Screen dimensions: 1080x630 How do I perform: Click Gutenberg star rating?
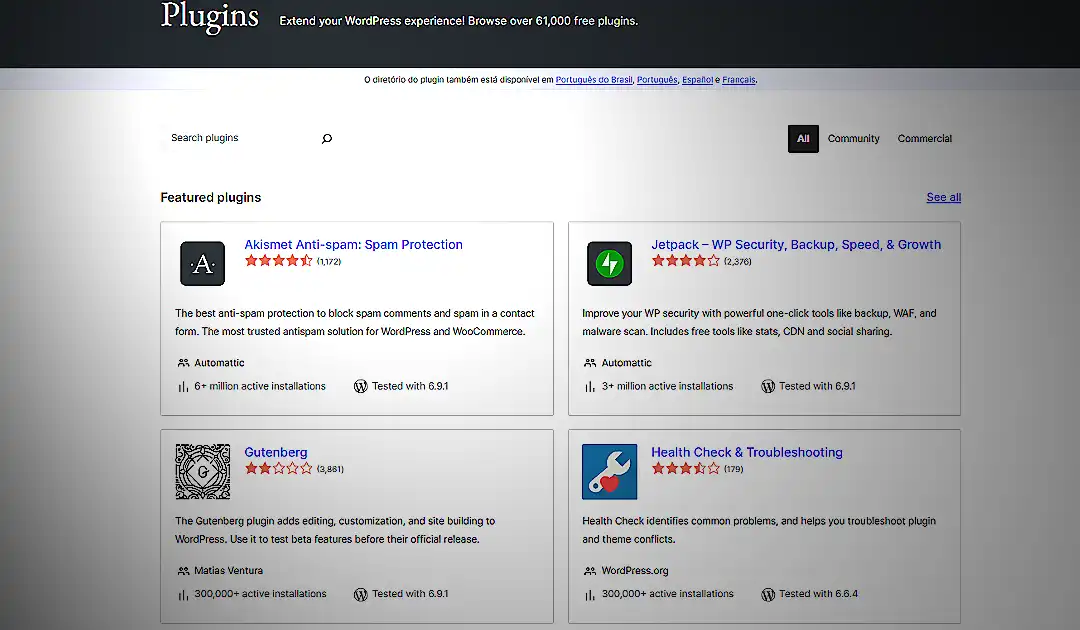coord(279,469)
